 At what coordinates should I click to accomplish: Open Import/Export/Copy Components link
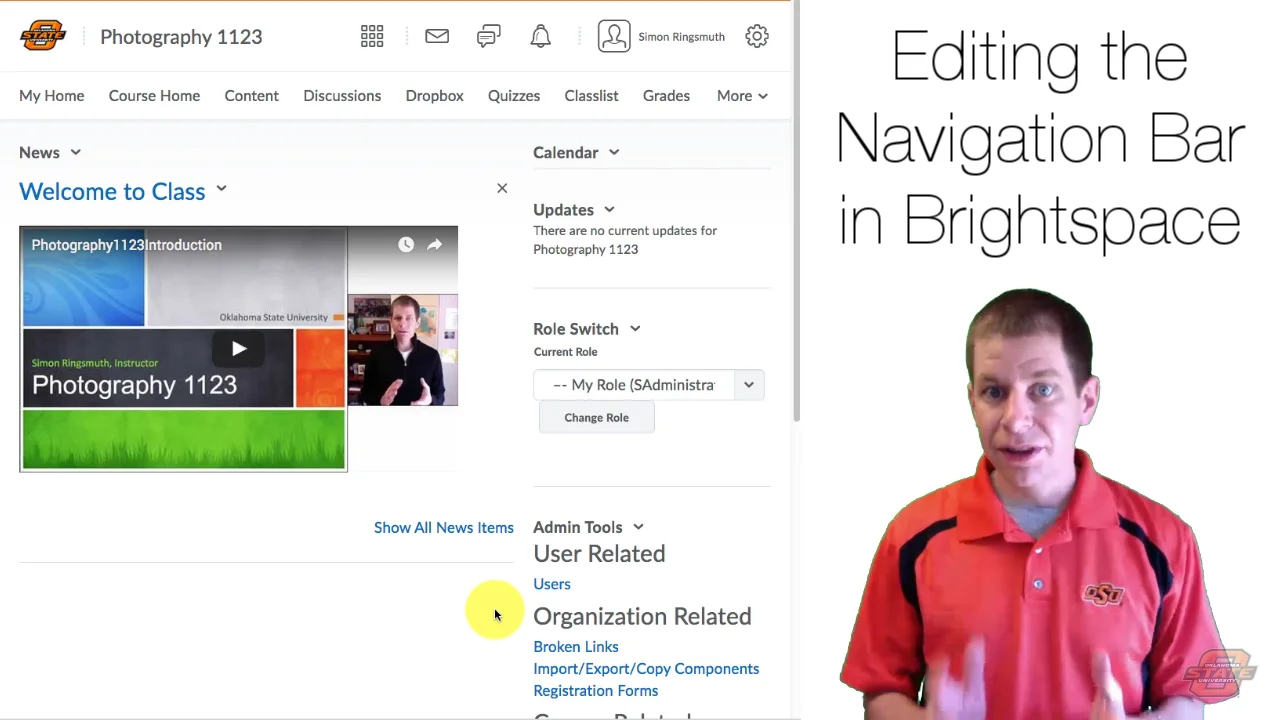(x=646, y=669)
